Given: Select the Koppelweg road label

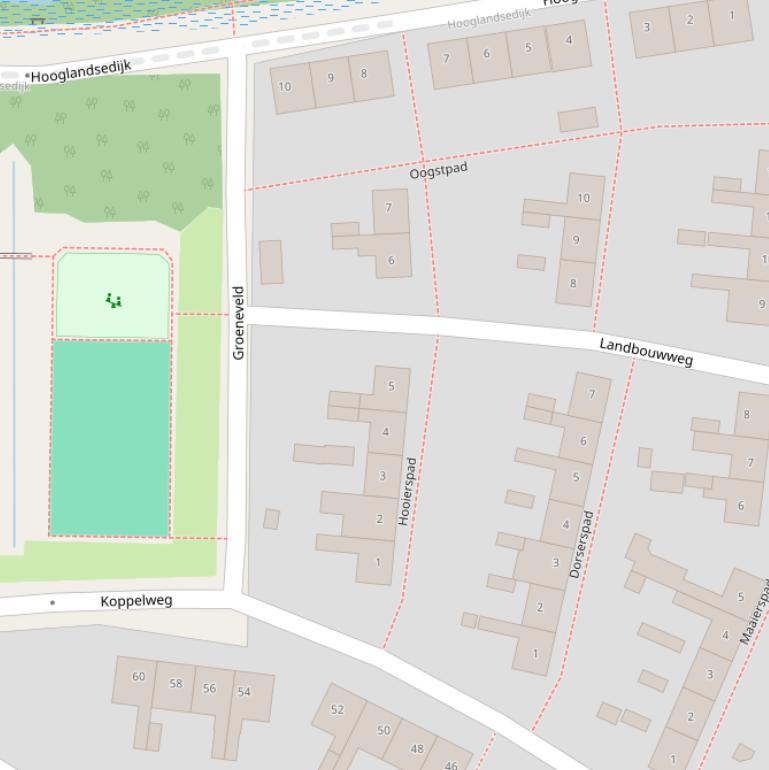Looking at the screenshot, I should tap(136, 601).
